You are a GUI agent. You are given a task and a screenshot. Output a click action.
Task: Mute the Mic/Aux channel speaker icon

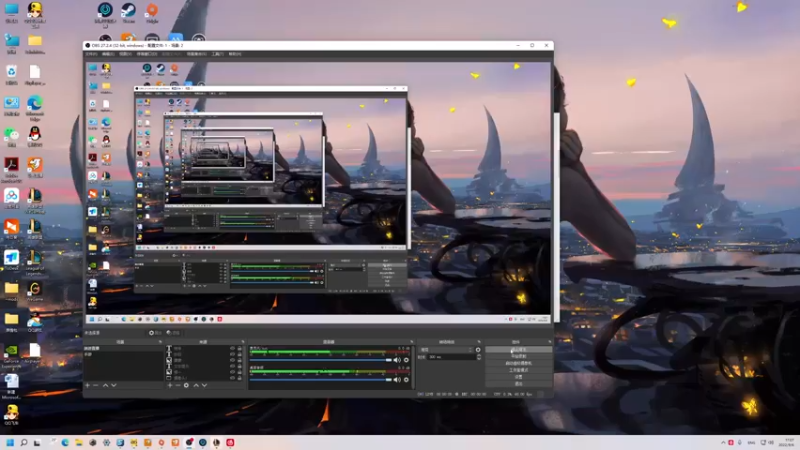click(x=397, y=360)
